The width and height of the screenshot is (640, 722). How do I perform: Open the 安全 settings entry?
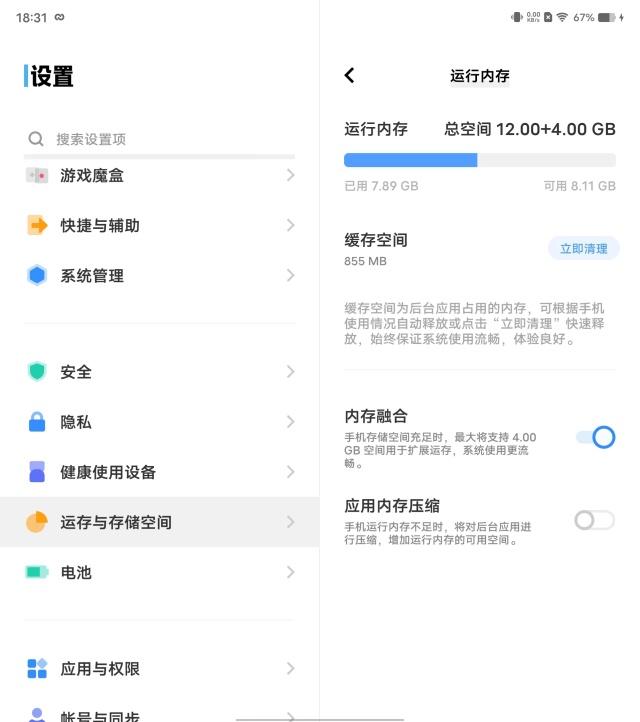tap(76, 372)
